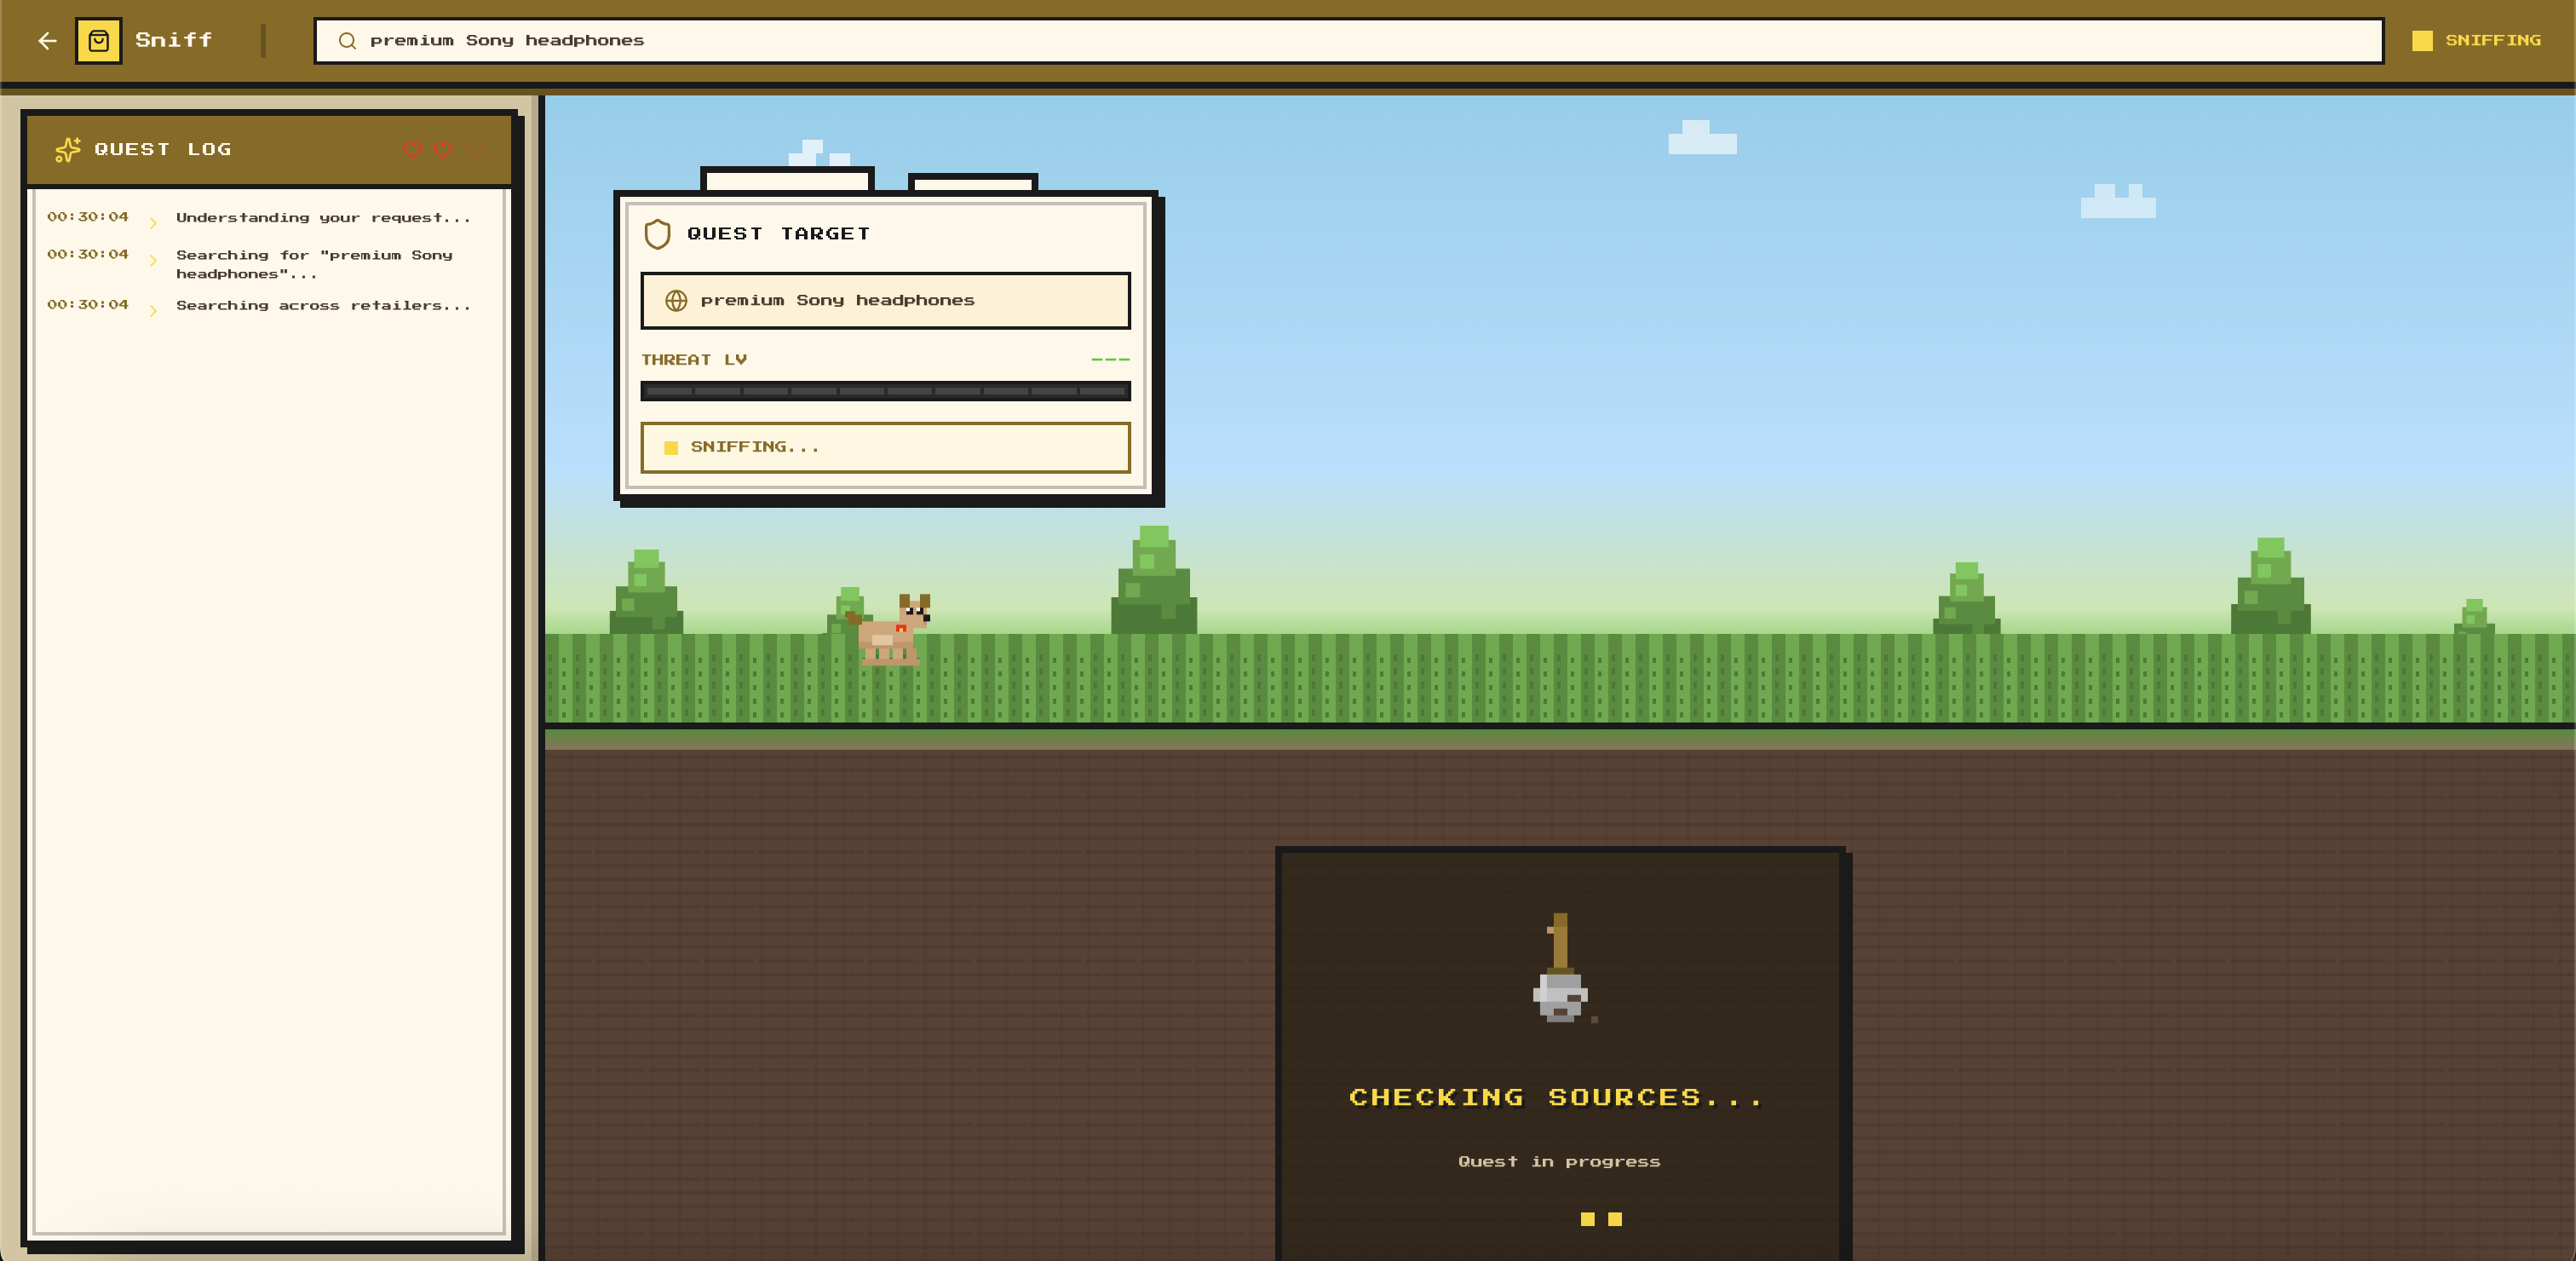Viewport: 2576px width, 1261px height.
Task: Click the second red heart icon
Action: (443, 150)
